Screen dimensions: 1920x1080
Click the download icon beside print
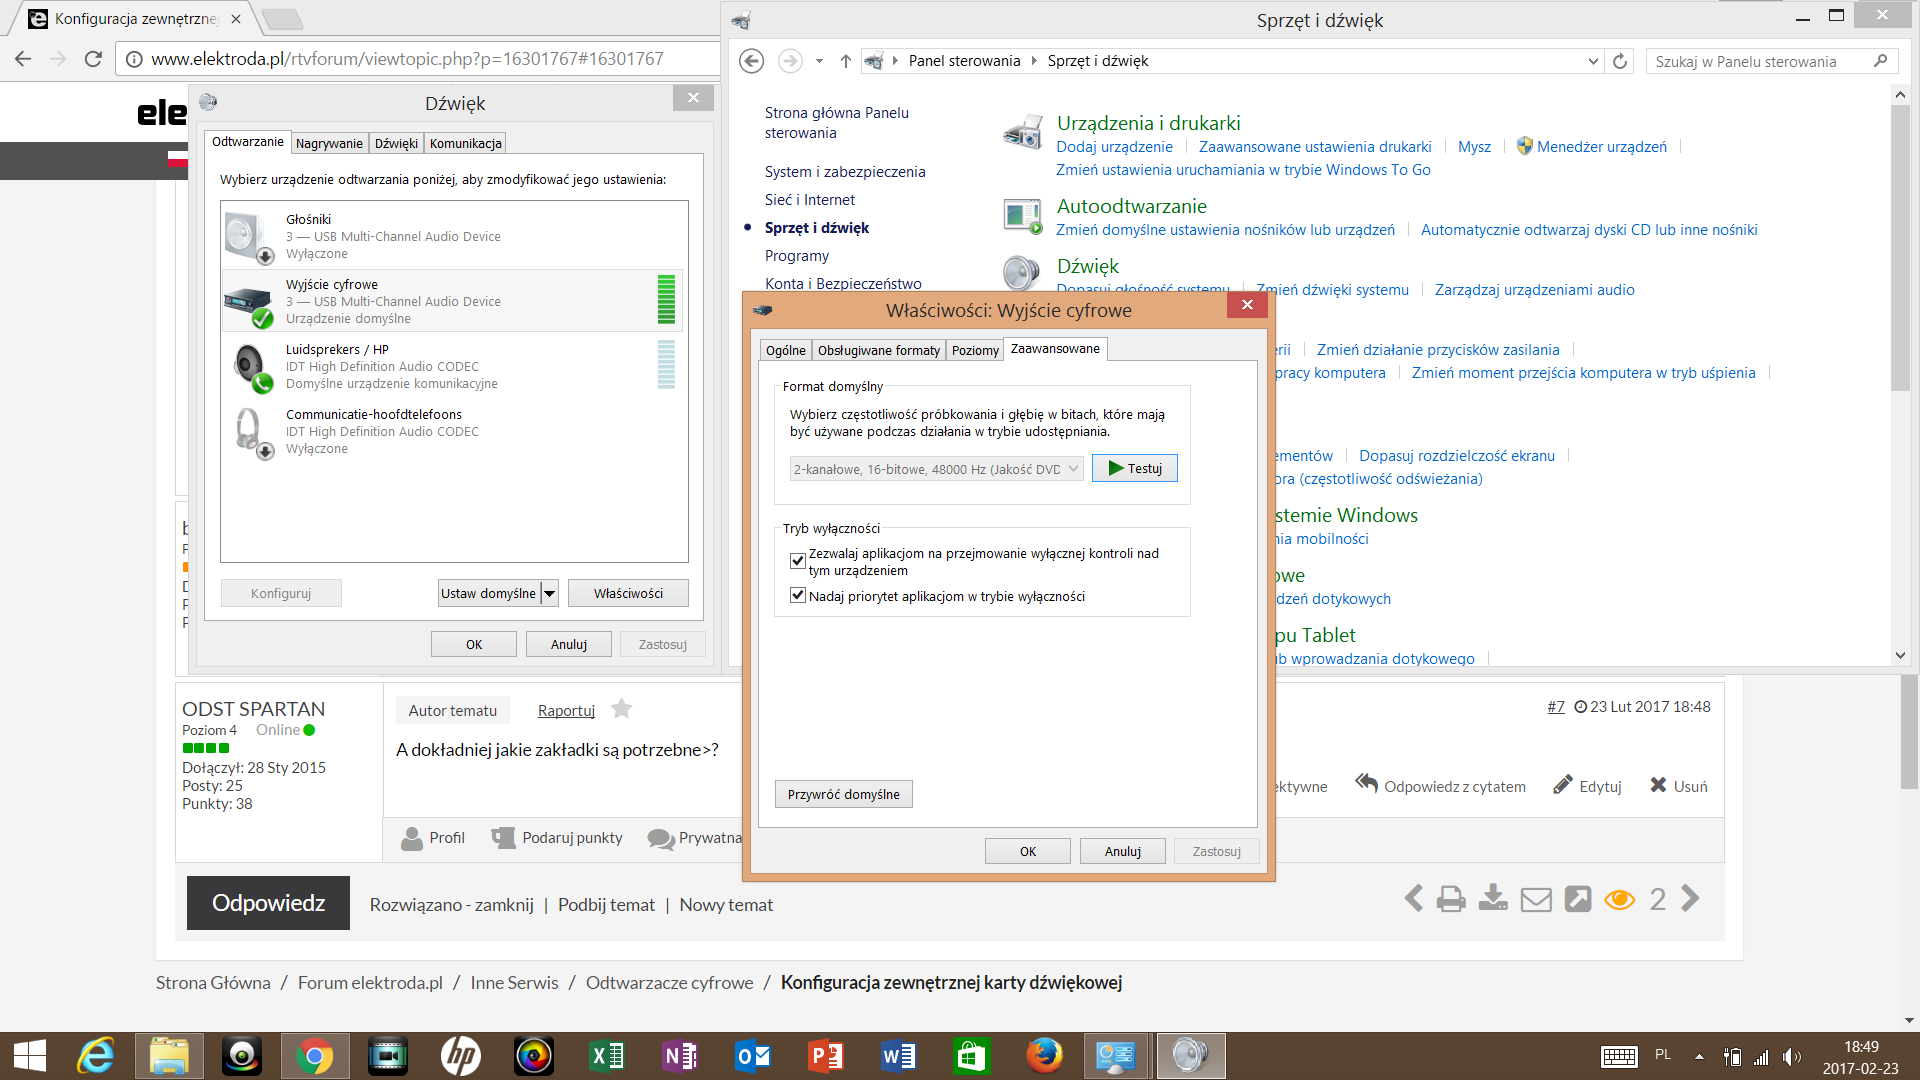[1493, 898]
